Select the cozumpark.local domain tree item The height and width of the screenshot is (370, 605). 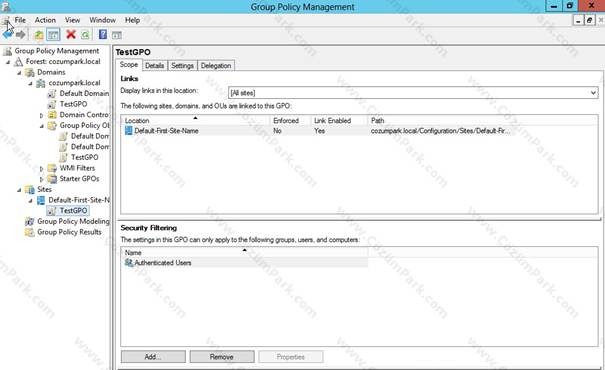[x=74, y=83]
